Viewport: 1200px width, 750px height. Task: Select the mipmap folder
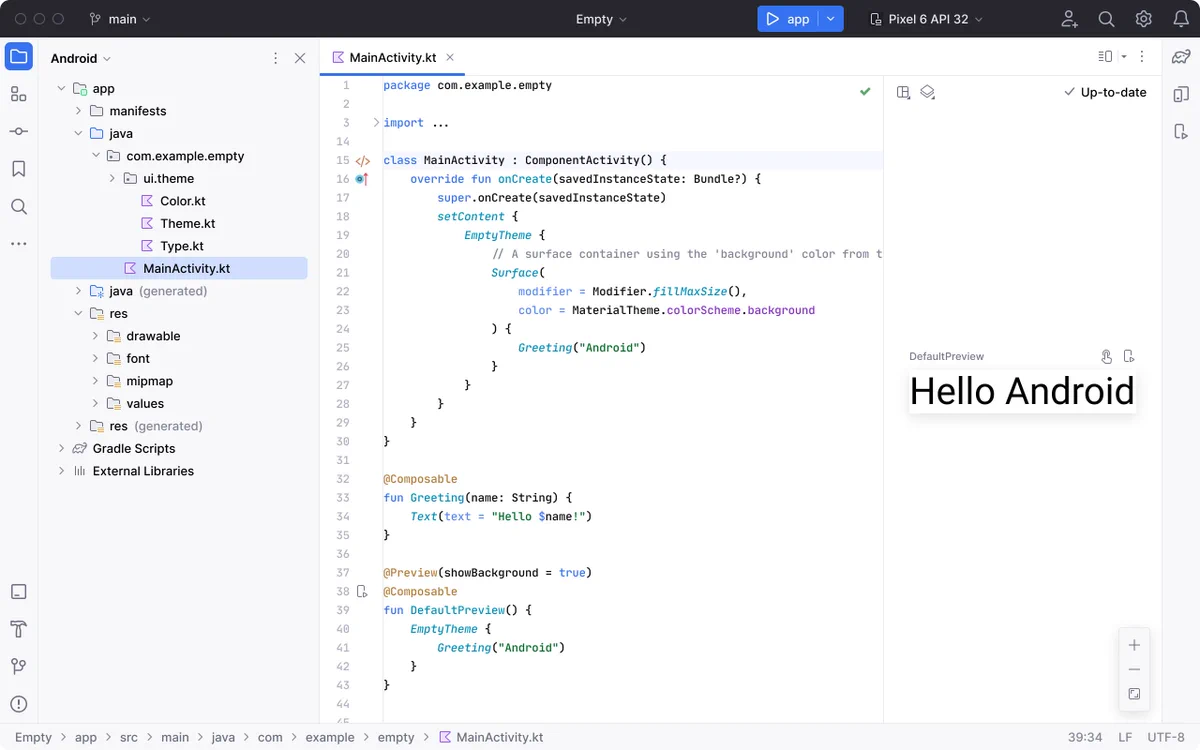[x=149, y=381]
